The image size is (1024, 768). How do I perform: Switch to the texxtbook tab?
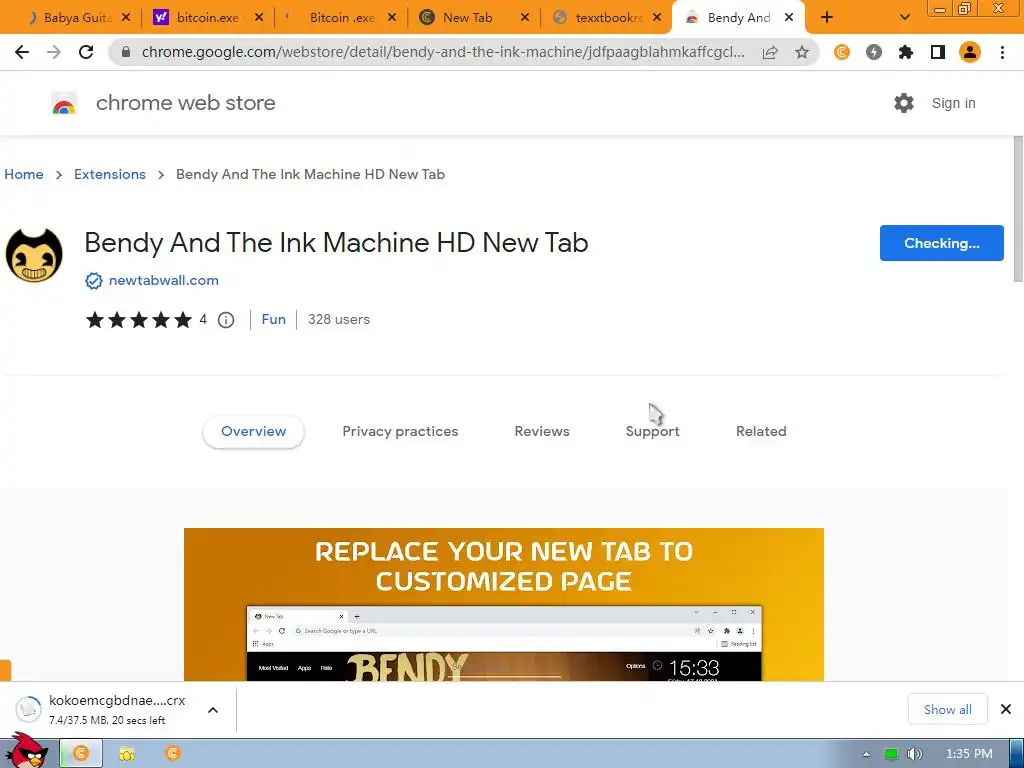[607, 18]
